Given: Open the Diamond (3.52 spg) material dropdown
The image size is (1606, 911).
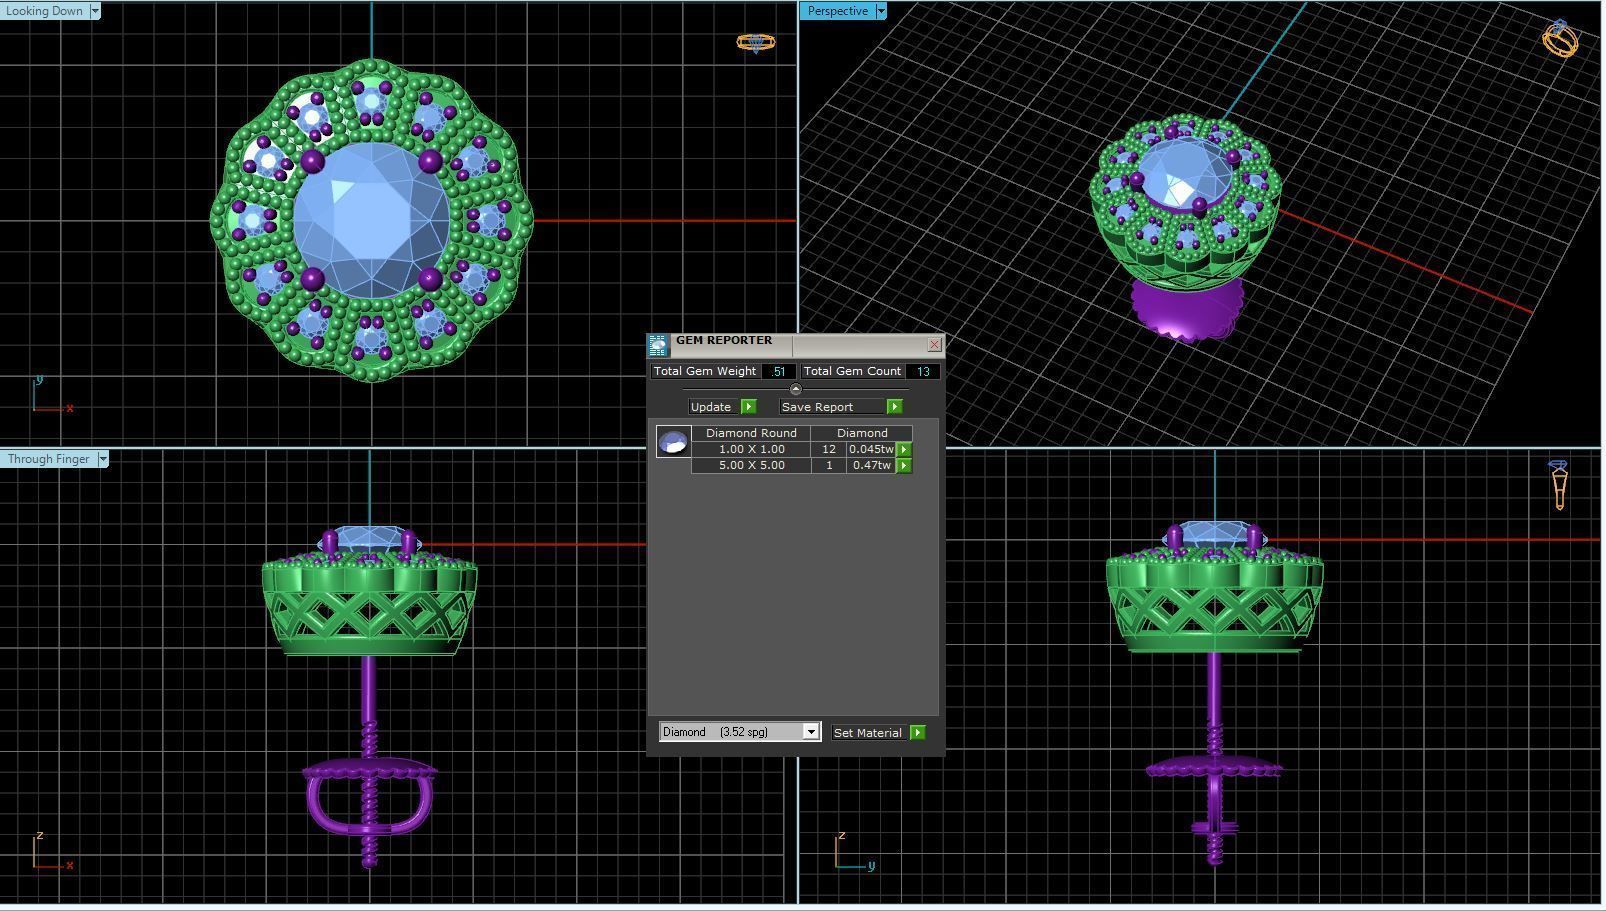Looking at the screenshot, I should pyautogui.click(x=811, y=732).
